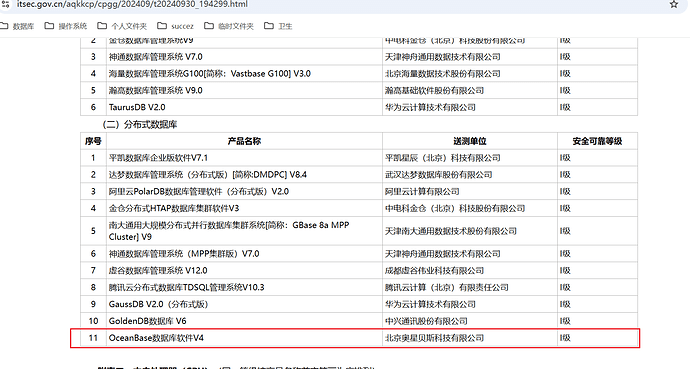Click 成都虚谷伟业科技有限公司 cell
Image resolution: width=690 pixels, height=369 pixels.
click(470, 270)
